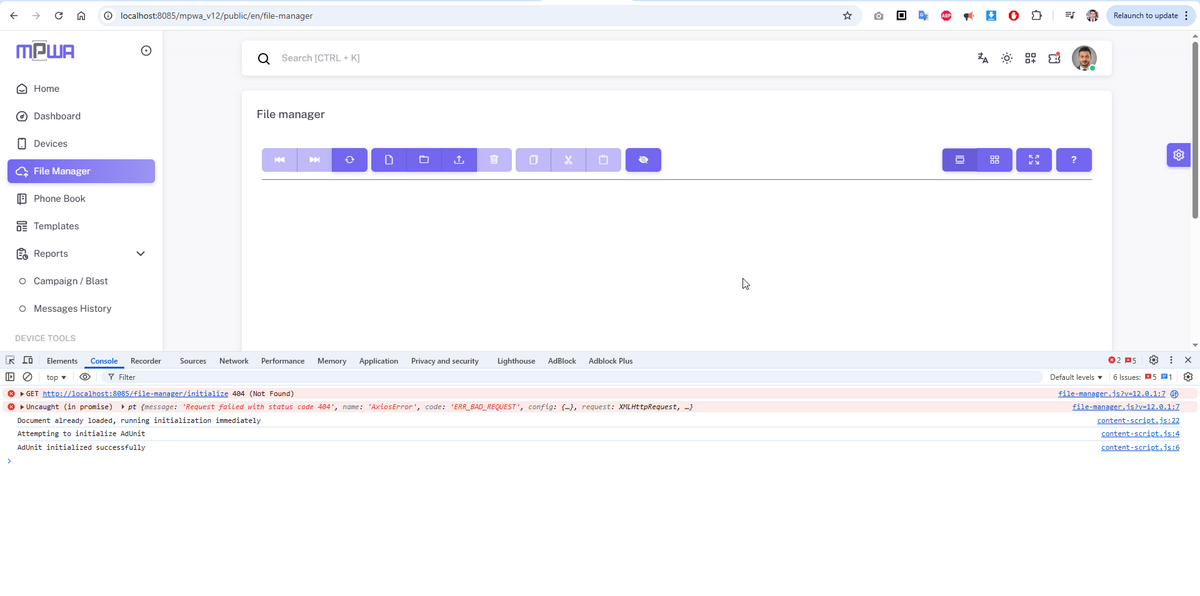Create a new file with the file icon

pos(389,160)
